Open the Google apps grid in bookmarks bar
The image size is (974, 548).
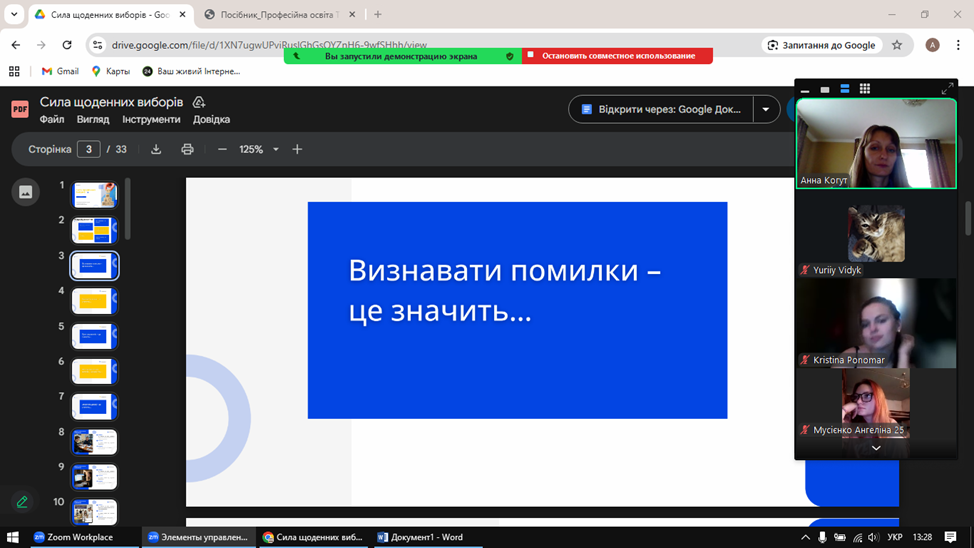coord(14,71)
